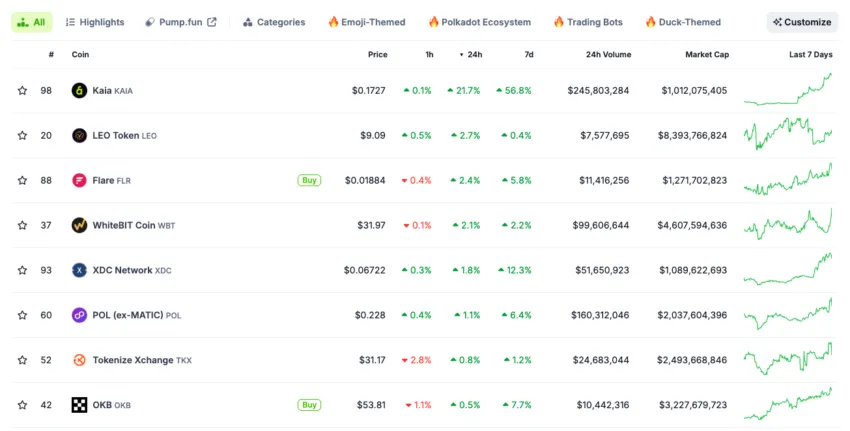Toggle the favorite star for Kaia
The width and height of the screenshot is (850, 431).
[22, 91]
